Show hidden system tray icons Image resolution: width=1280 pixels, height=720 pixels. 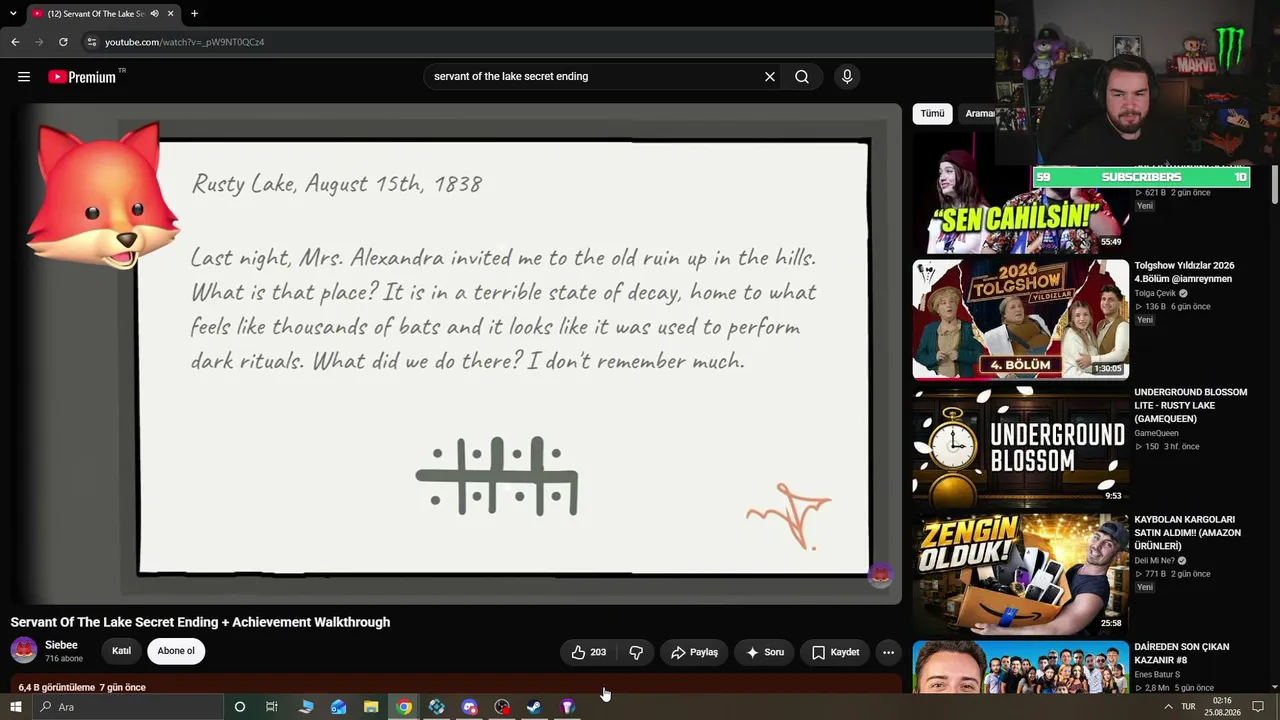coord(1168,707)
